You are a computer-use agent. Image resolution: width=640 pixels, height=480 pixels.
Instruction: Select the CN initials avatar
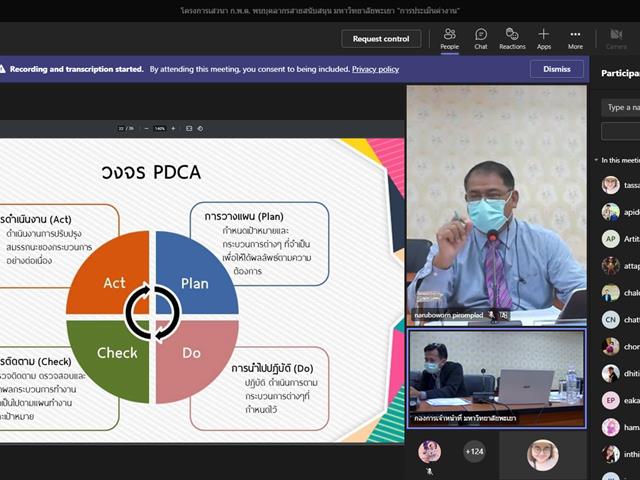pyautogui.click(x=610, y=320)
